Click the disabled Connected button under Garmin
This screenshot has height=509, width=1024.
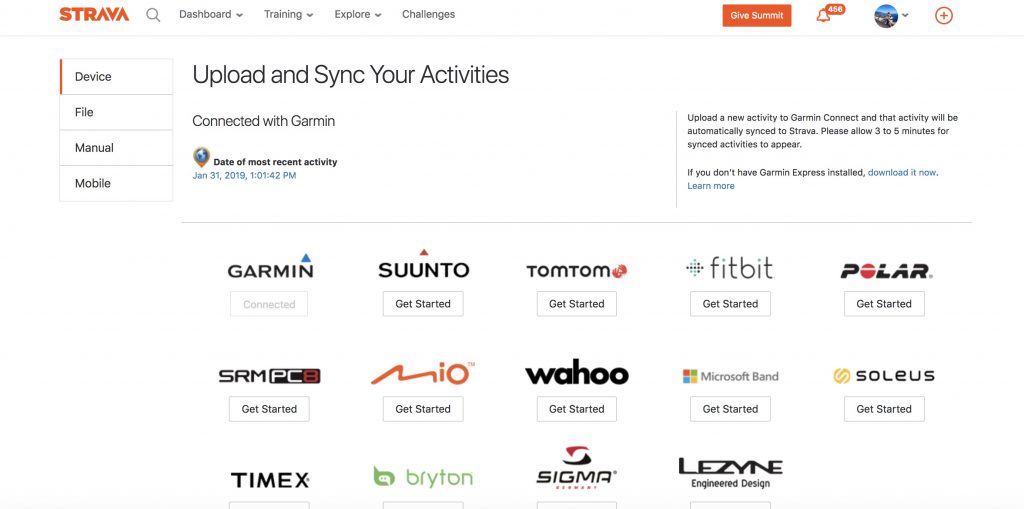click(x=269, y=304)
